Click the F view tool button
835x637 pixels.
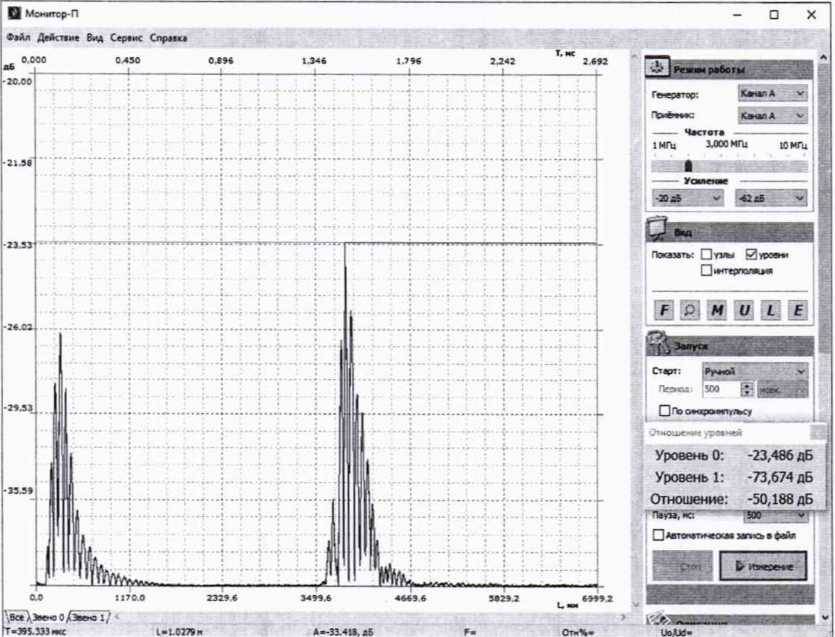(664, 310)
